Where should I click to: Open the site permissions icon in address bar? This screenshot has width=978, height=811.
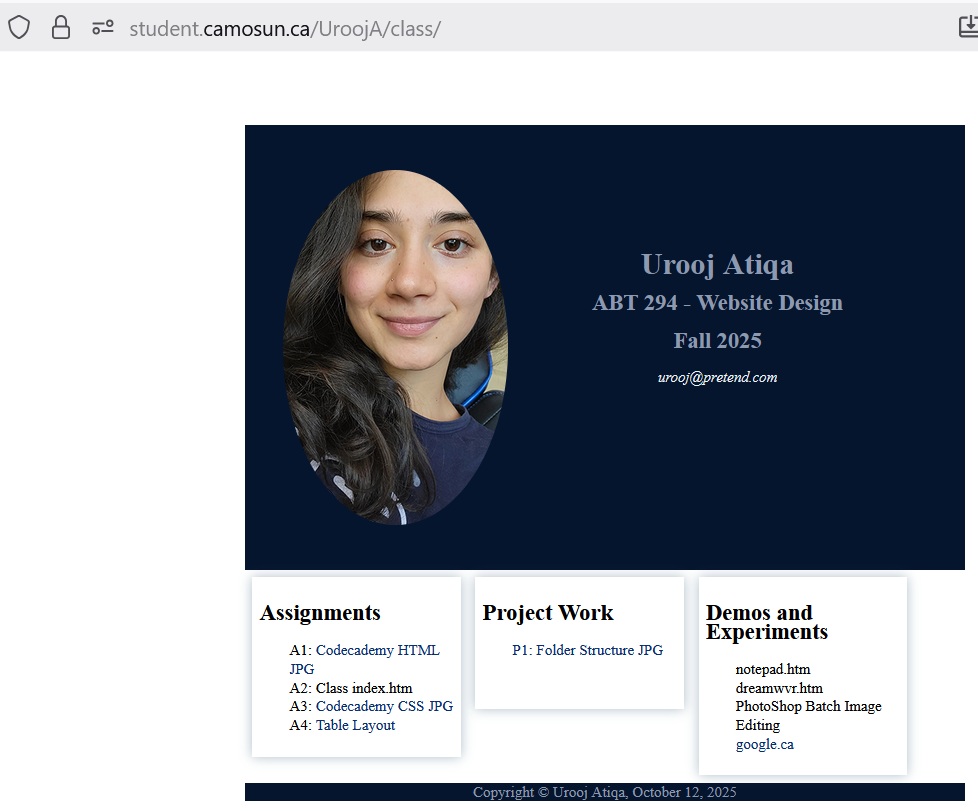pyautogui.click(x=103, y=28)
